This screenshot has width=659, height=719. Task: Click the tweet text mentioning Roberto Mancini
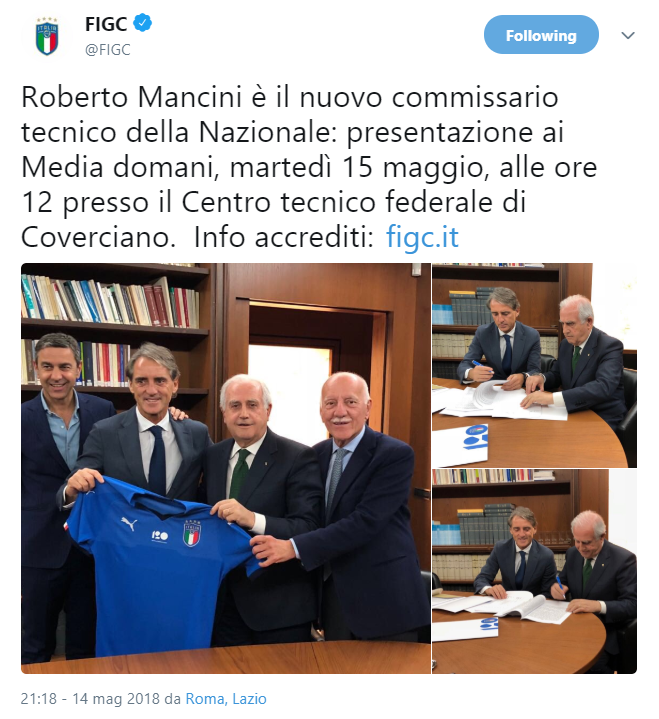coord(310,167)
